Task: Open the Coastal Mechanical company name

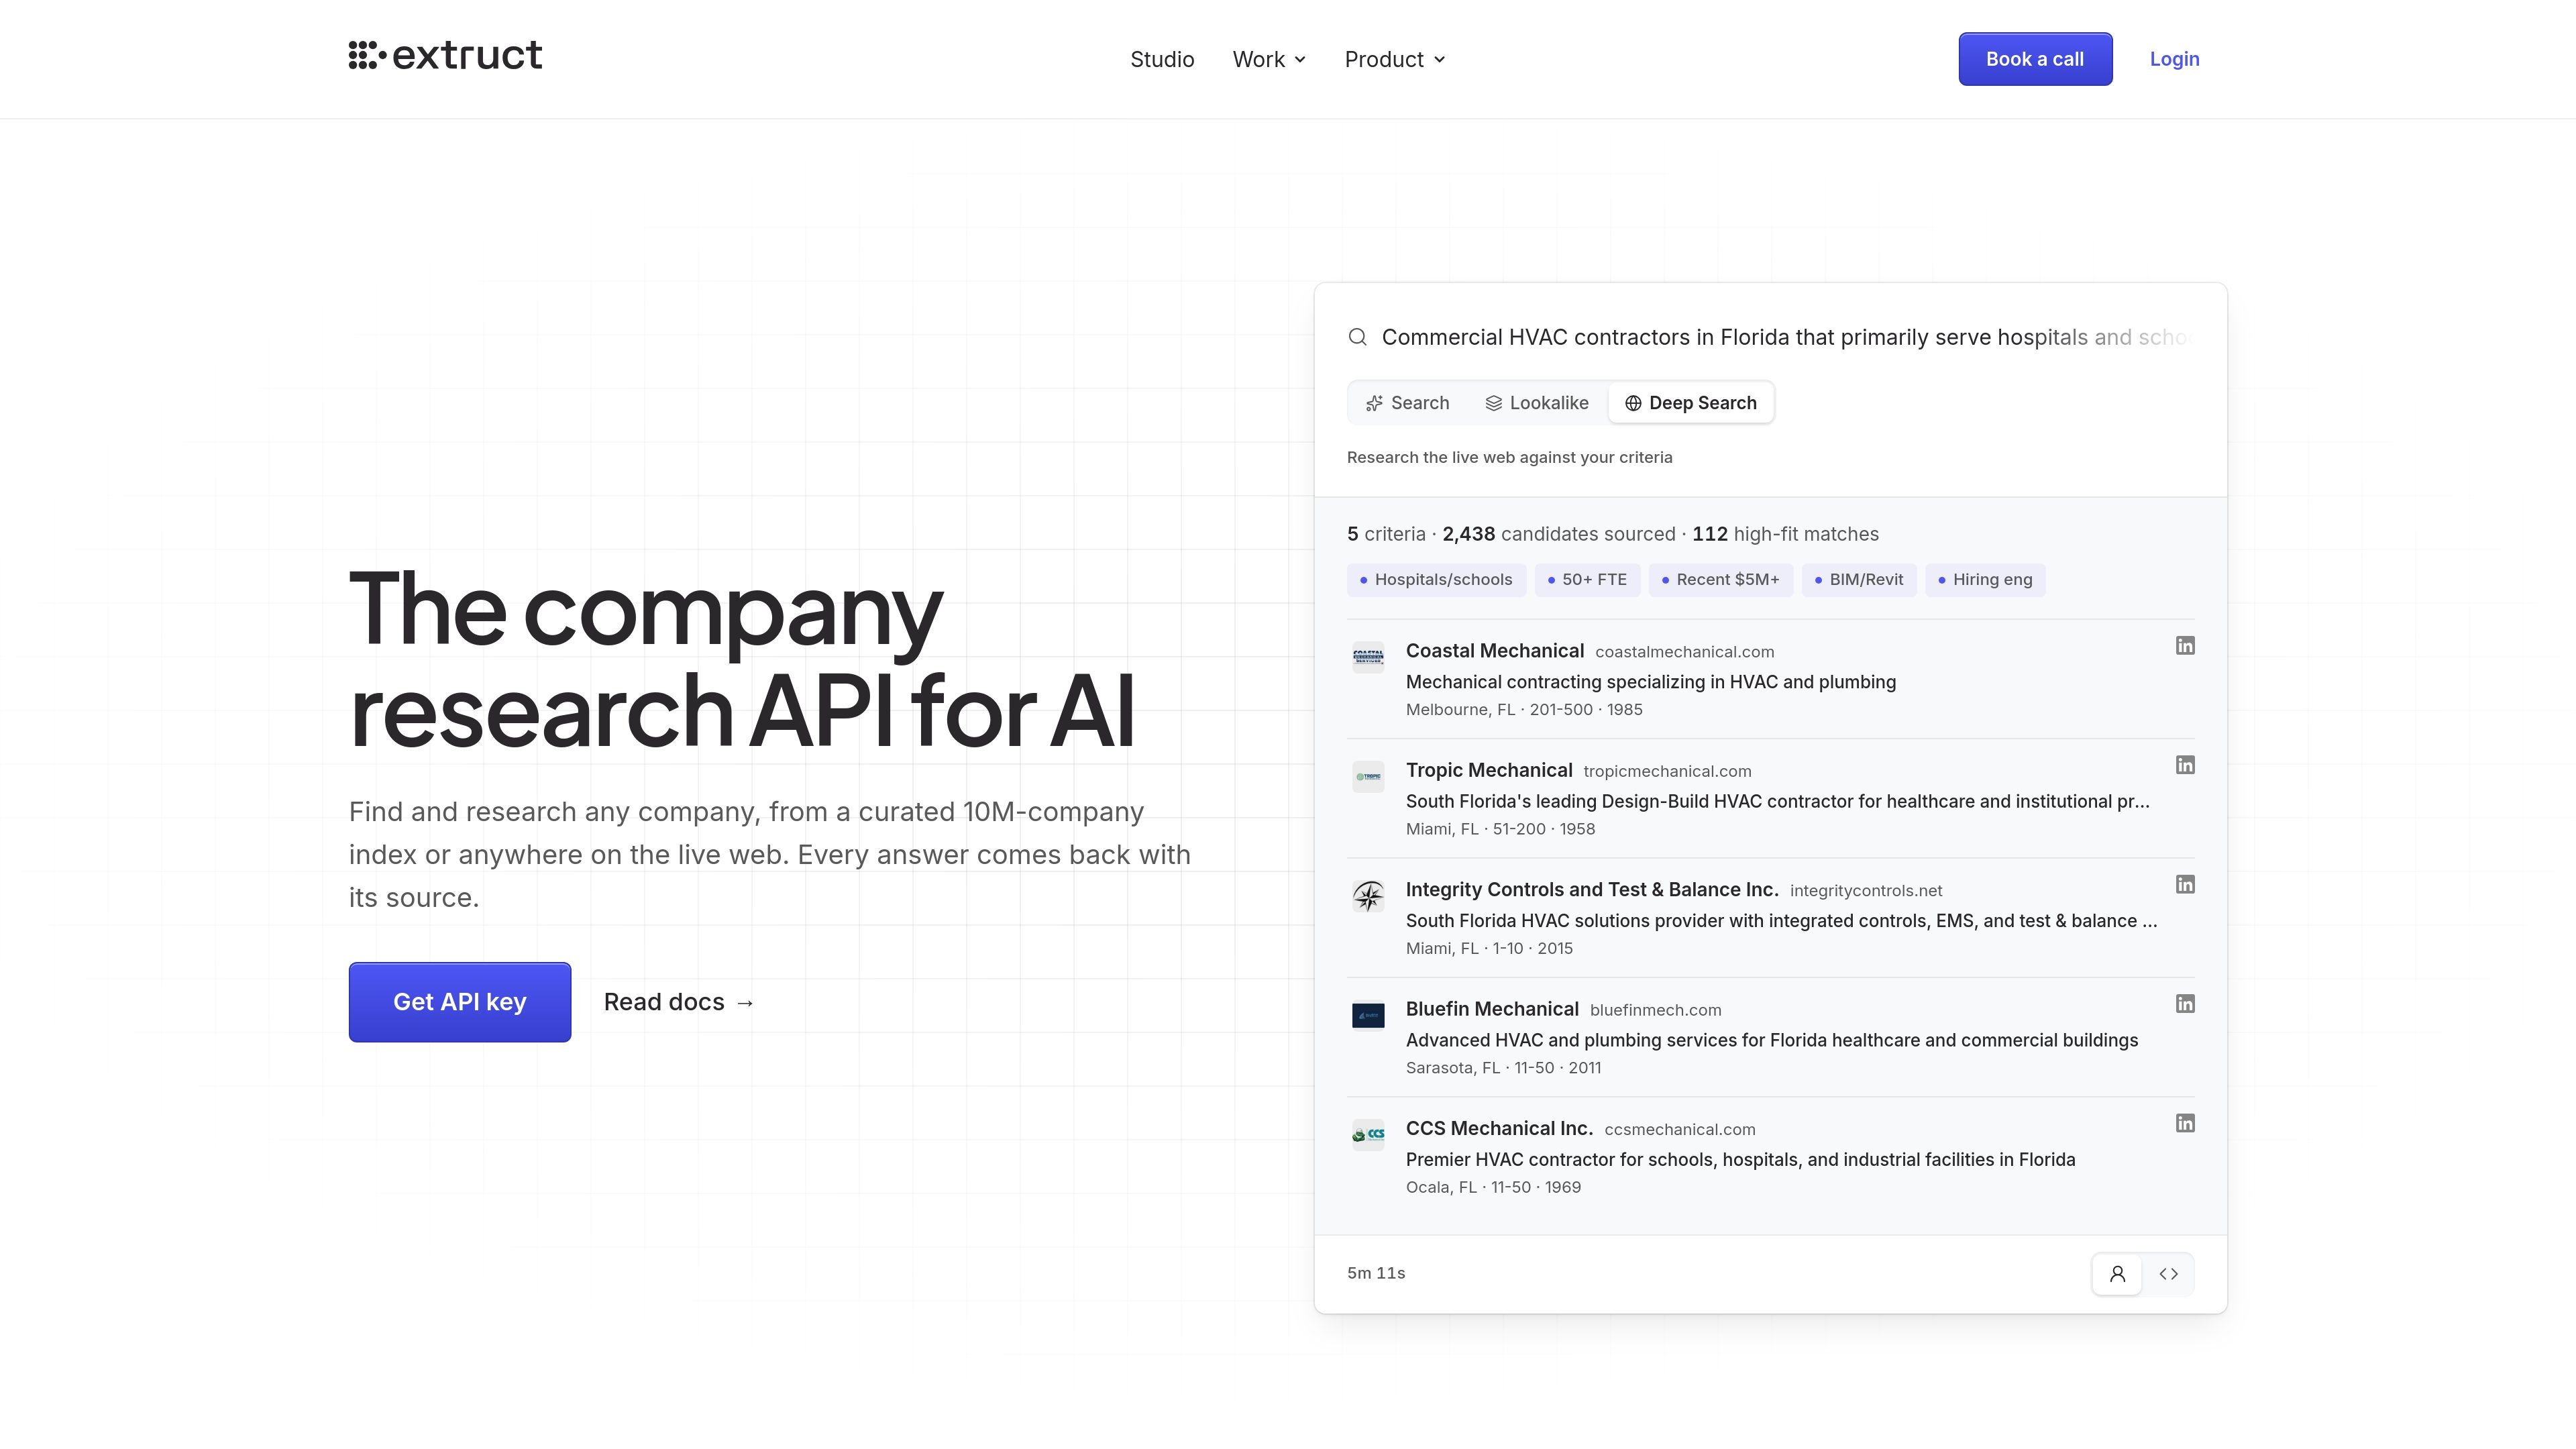Action: tap(1495, 651)
